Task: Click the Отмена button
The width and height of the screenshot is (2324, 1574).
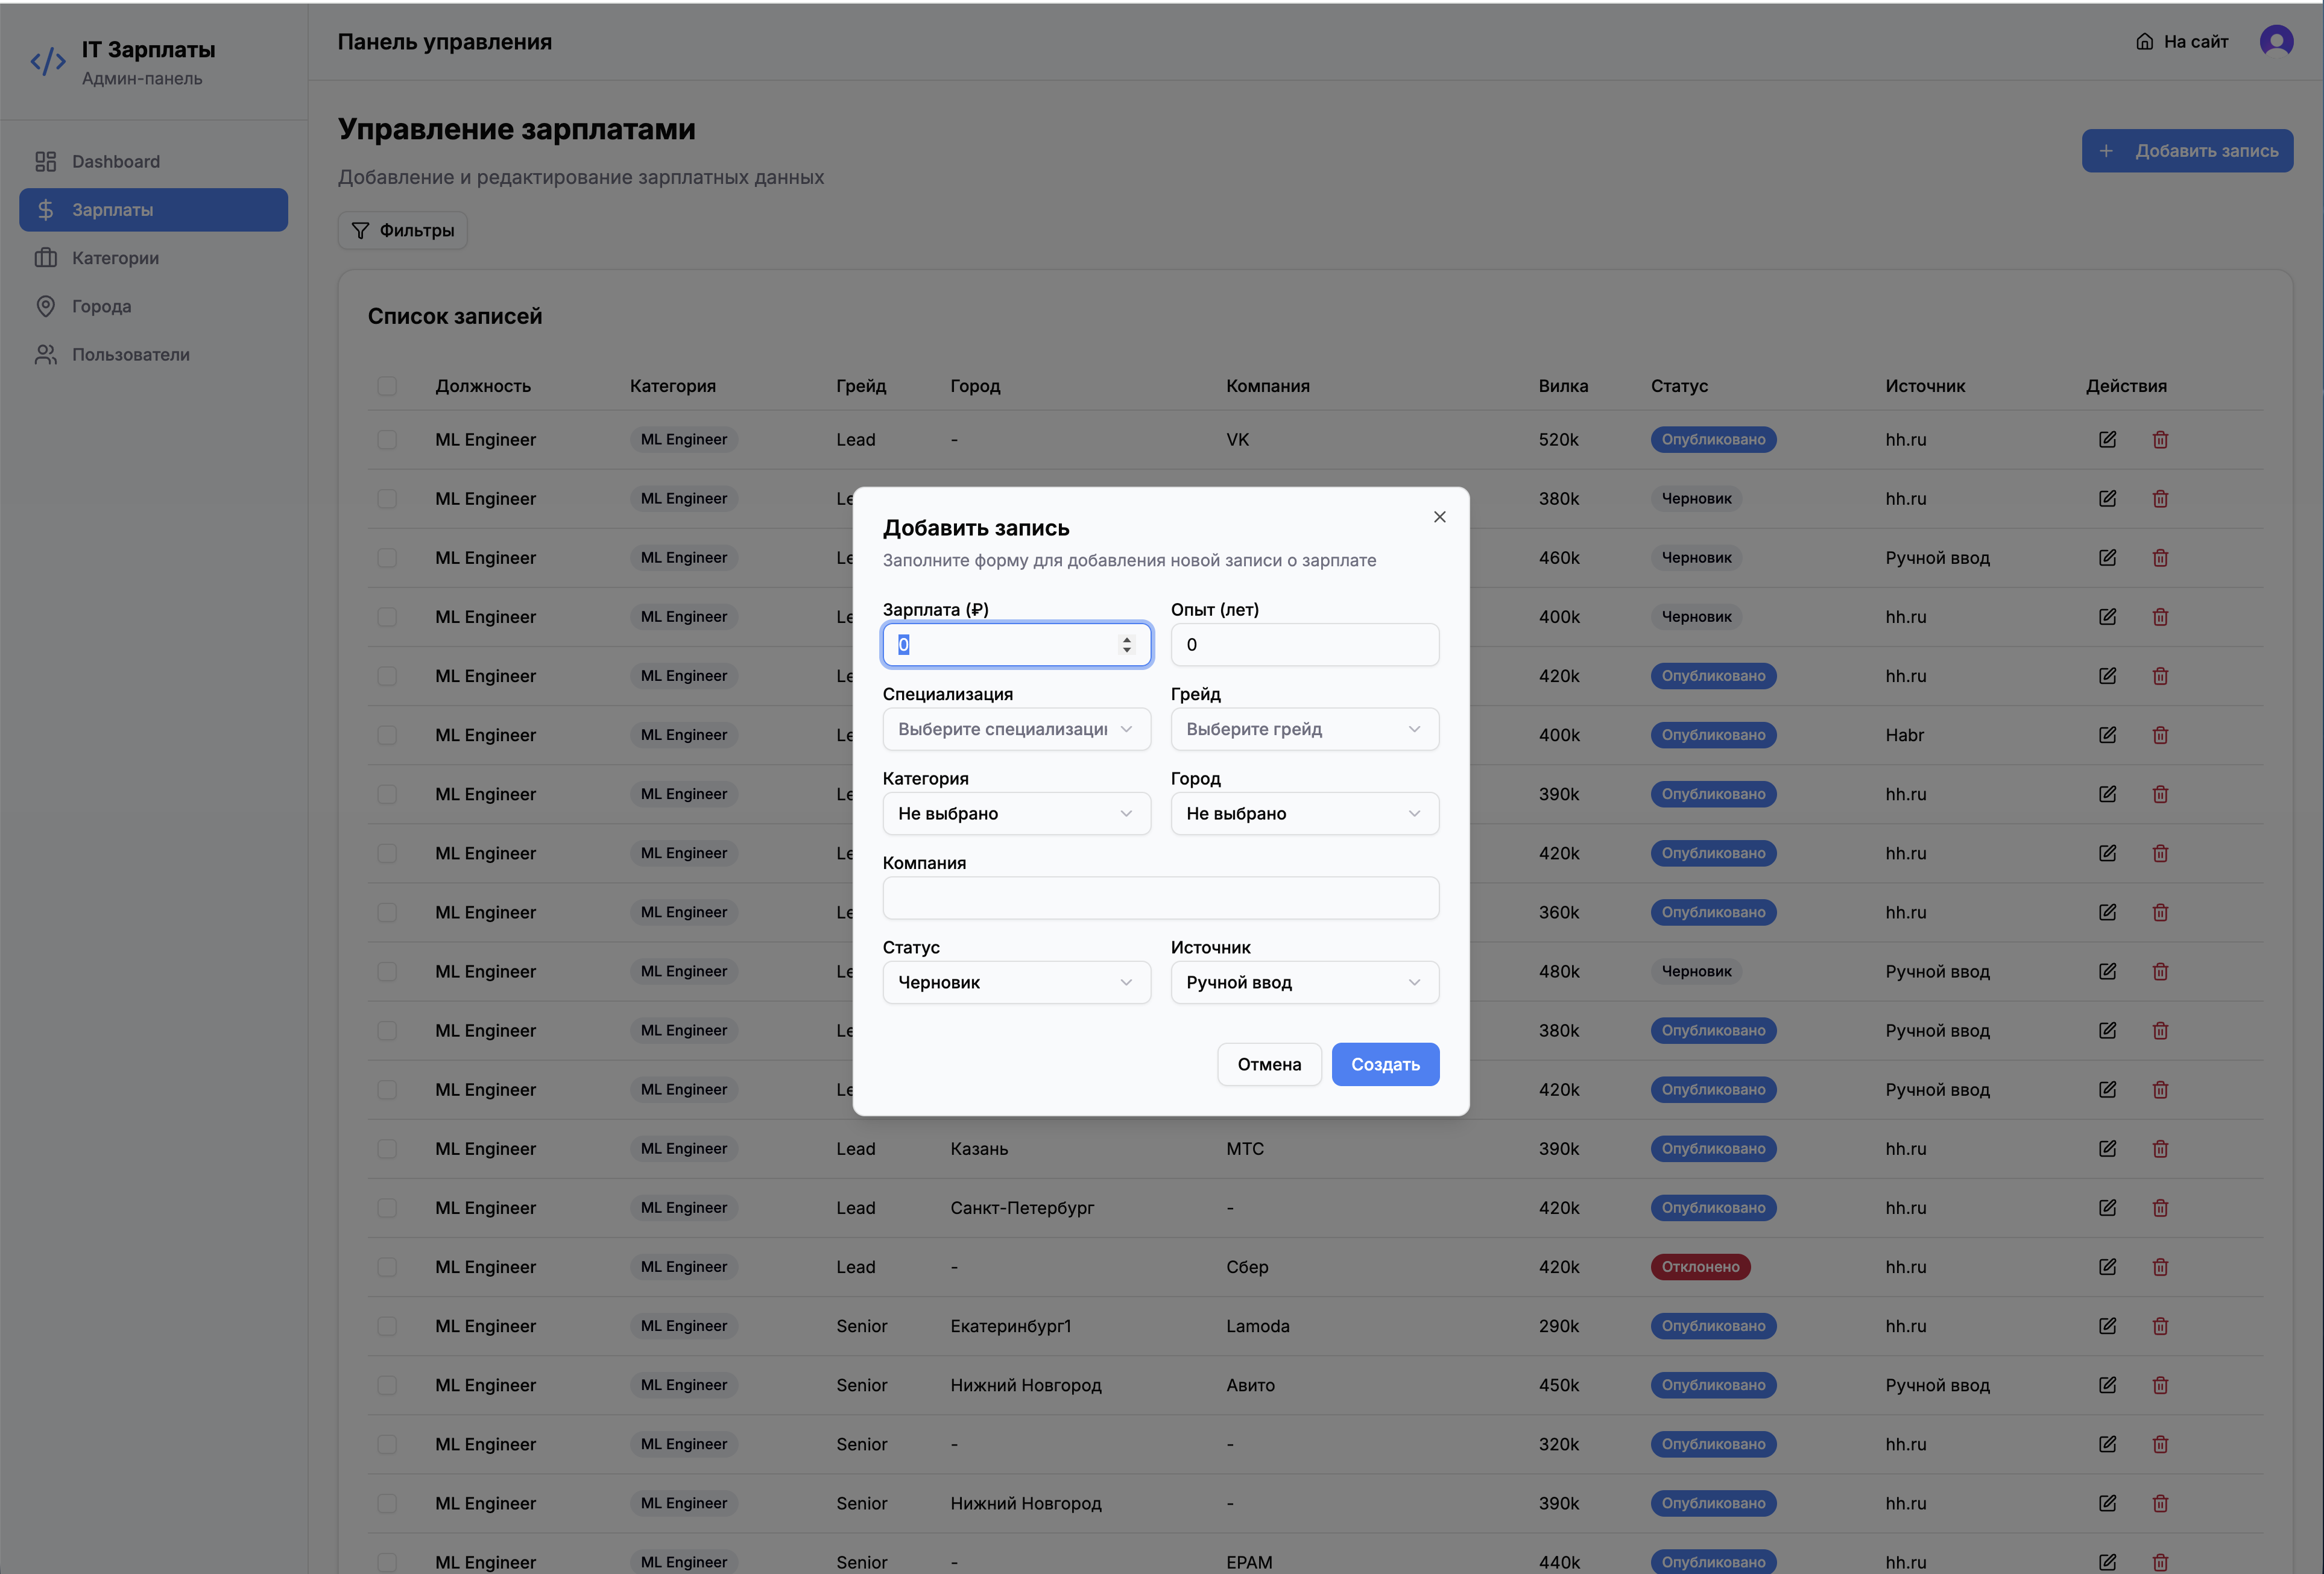Action: 1269,1064
